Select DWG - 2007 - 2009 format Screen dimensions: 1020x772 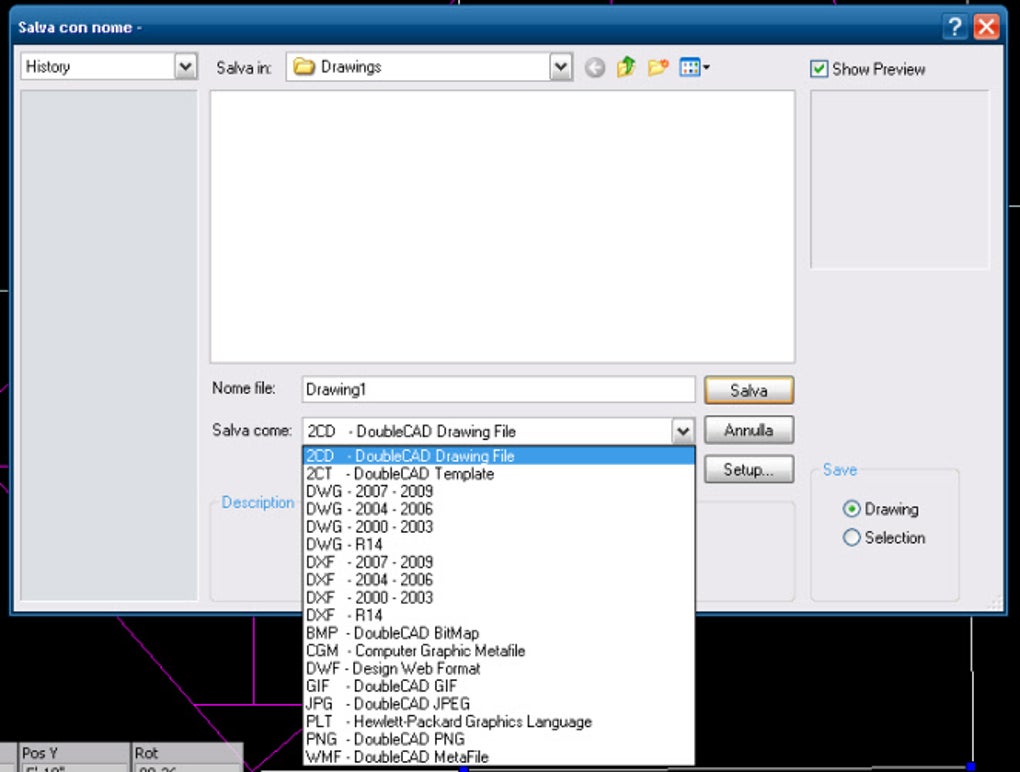point(499,491)
